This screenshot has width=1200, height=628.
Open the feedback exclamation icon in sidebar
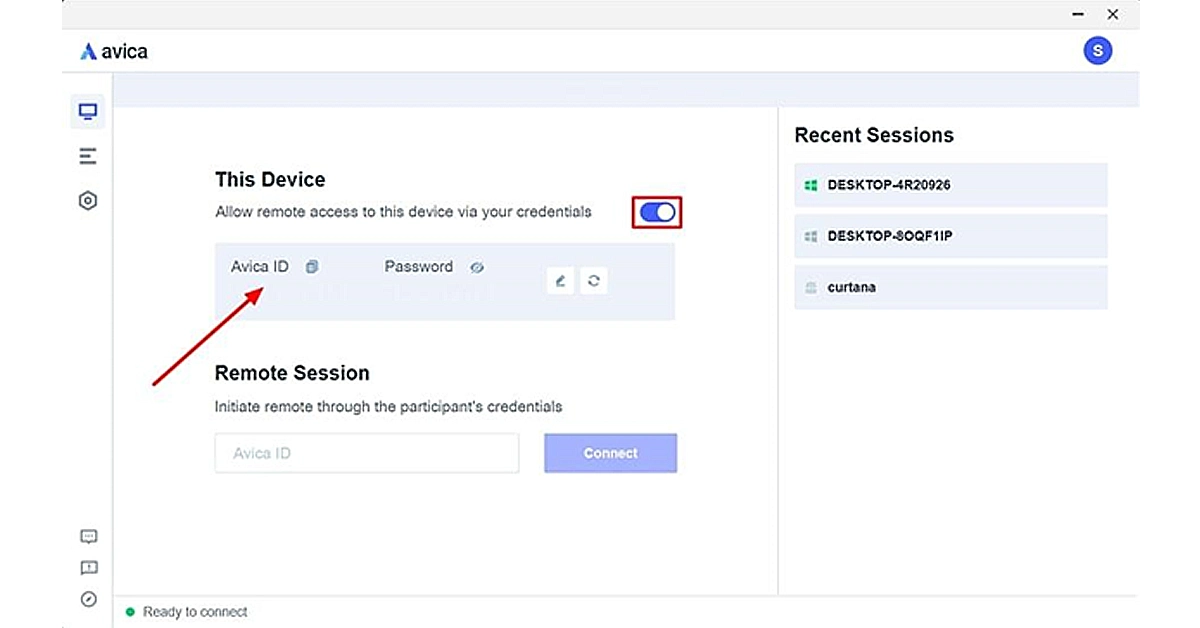coord(88,568)
